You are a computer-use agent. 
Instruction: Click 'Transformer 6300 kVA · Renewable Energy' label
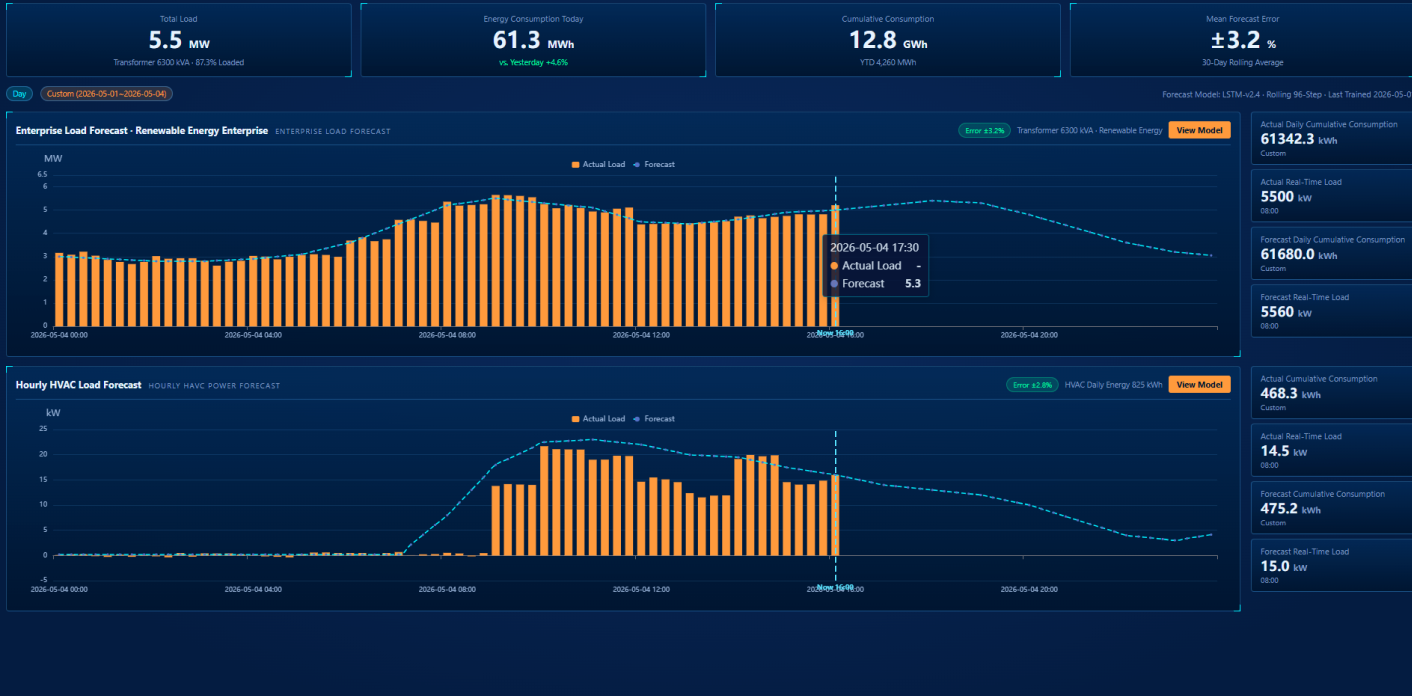click(x=1090, y=130)
